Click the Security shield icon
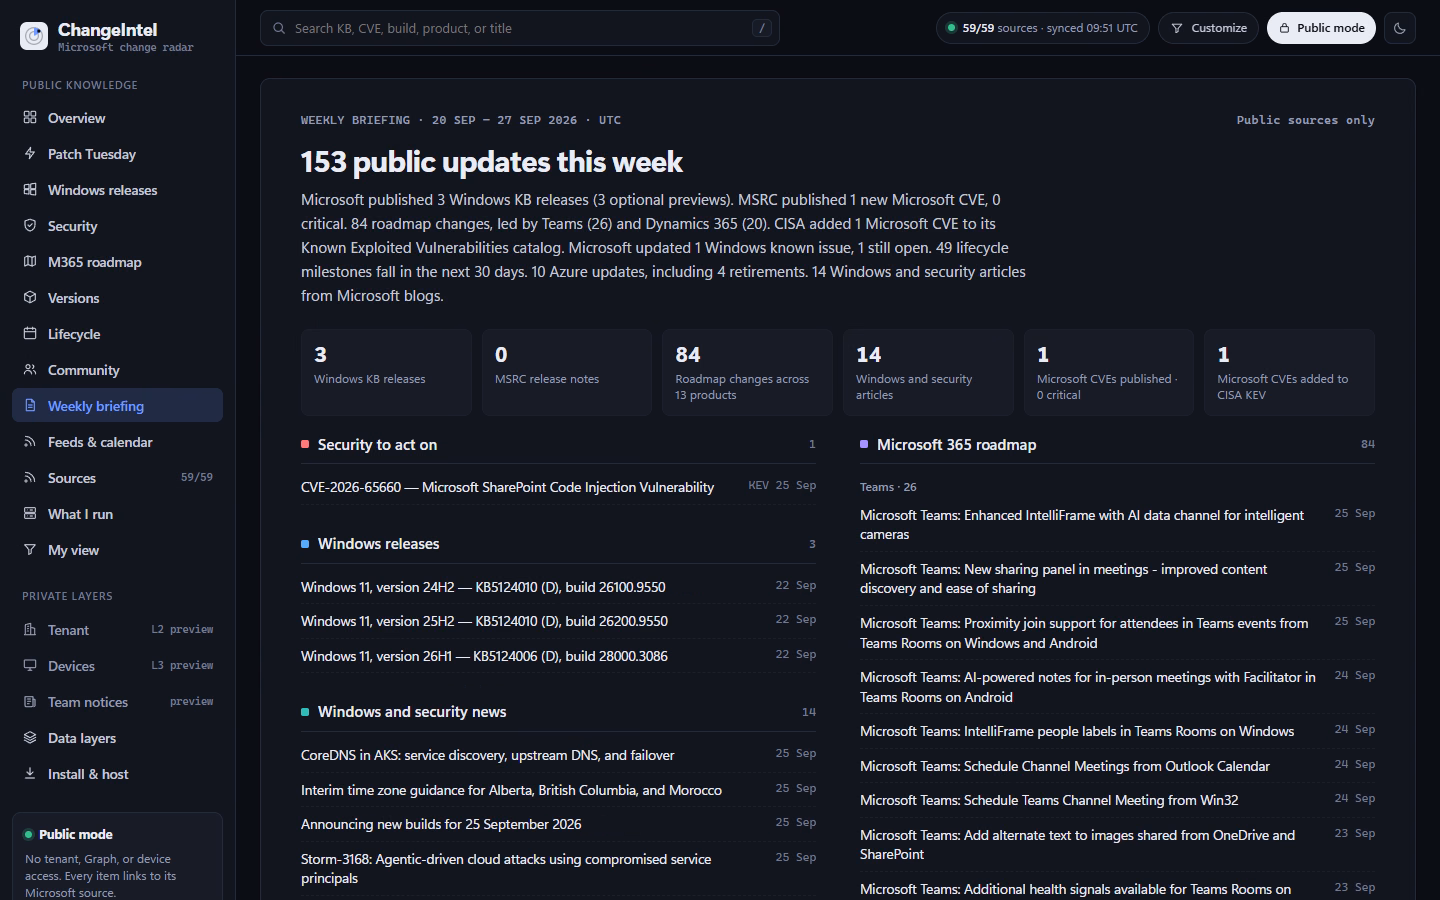Image resolution: width=1440 pixels, height=900 pixels. pos(30,225)
